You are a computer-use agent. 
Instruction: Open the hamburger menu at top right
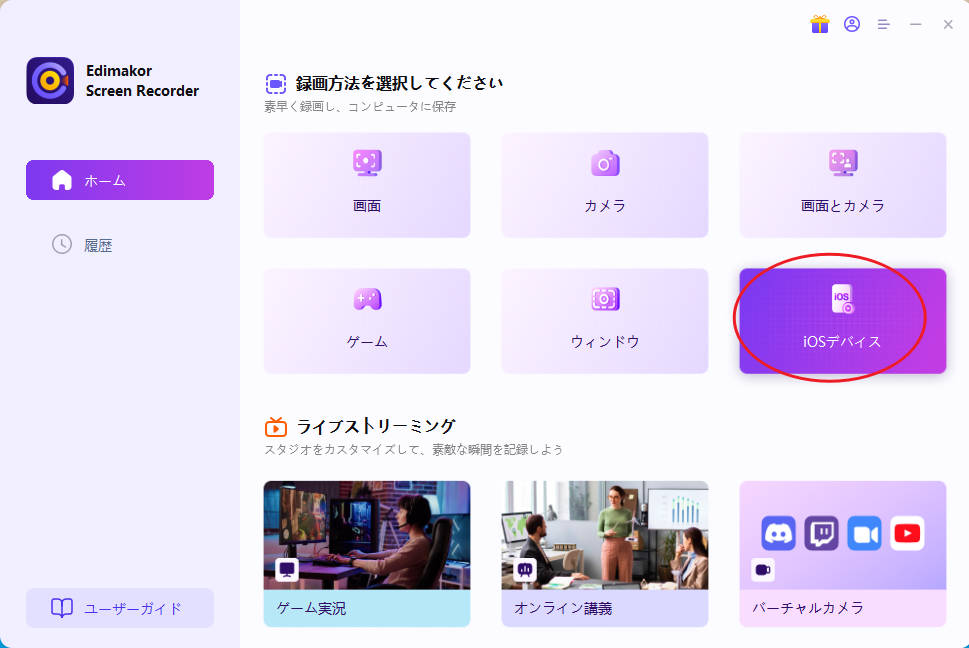click(x=884, y=25)
